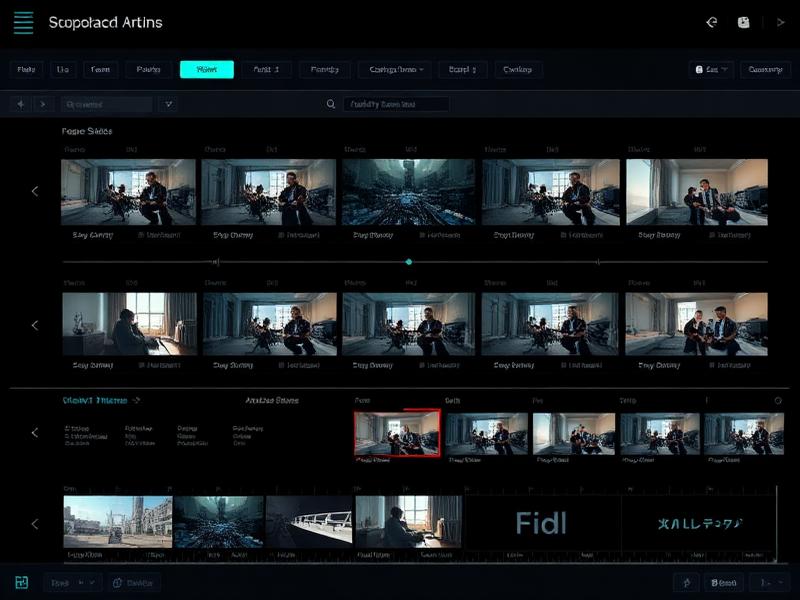Viewport: 800px width, 600px height.
Task: Click the back arrow icon in the title bar
Action: 712,22
